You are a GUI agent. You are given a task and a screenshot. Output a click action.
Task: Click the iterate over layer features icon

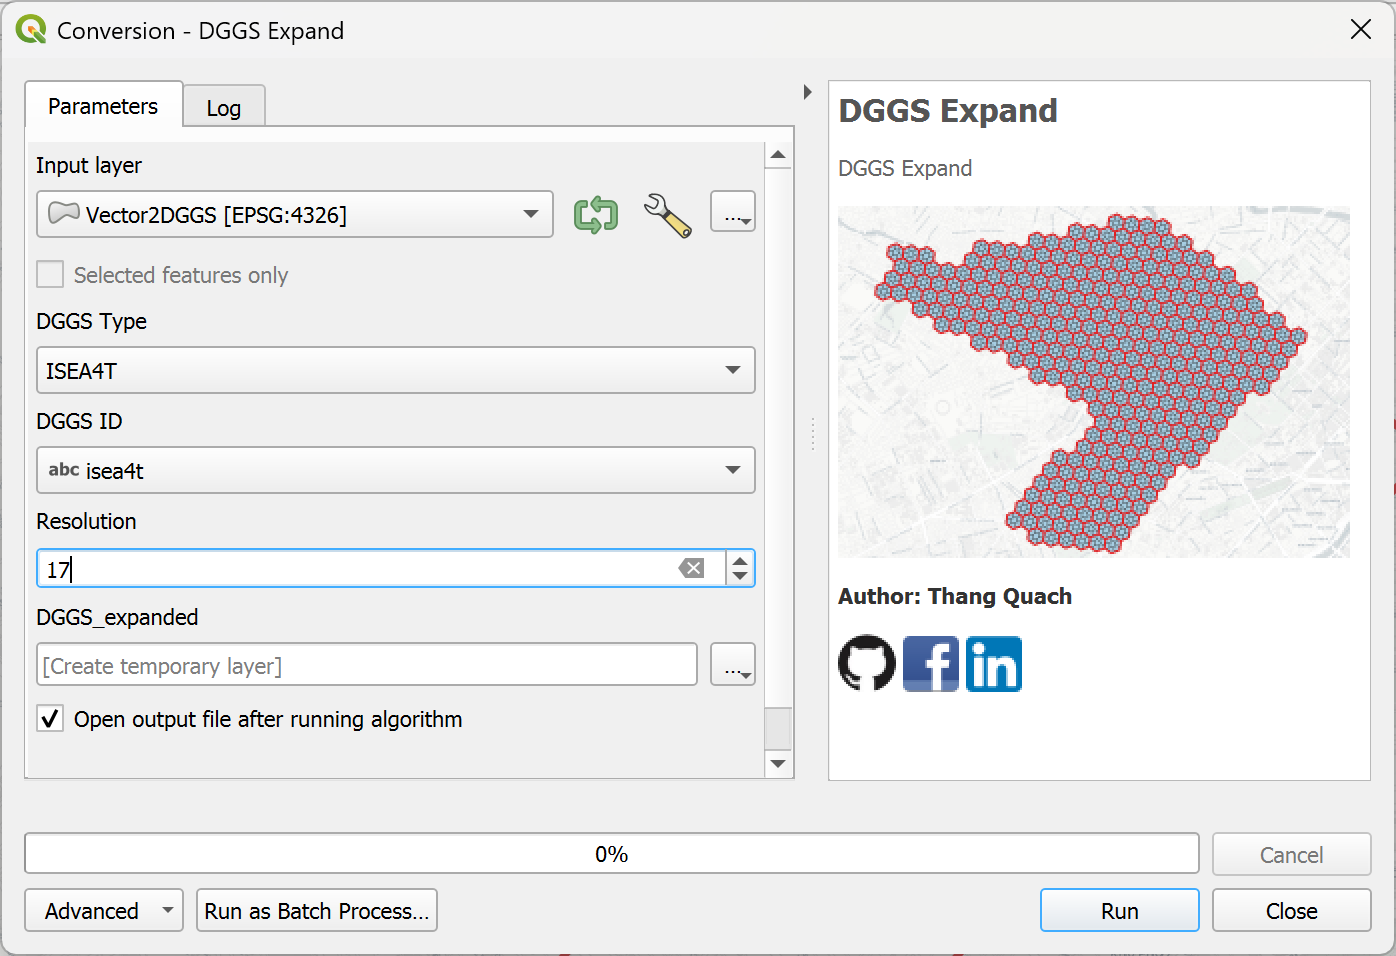tap(596, 215)
